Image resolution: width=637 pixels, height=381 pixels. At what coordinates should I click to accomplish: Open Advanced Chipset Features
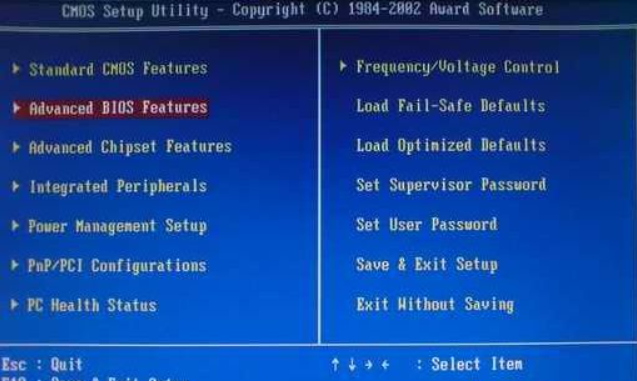click(130, 147)
